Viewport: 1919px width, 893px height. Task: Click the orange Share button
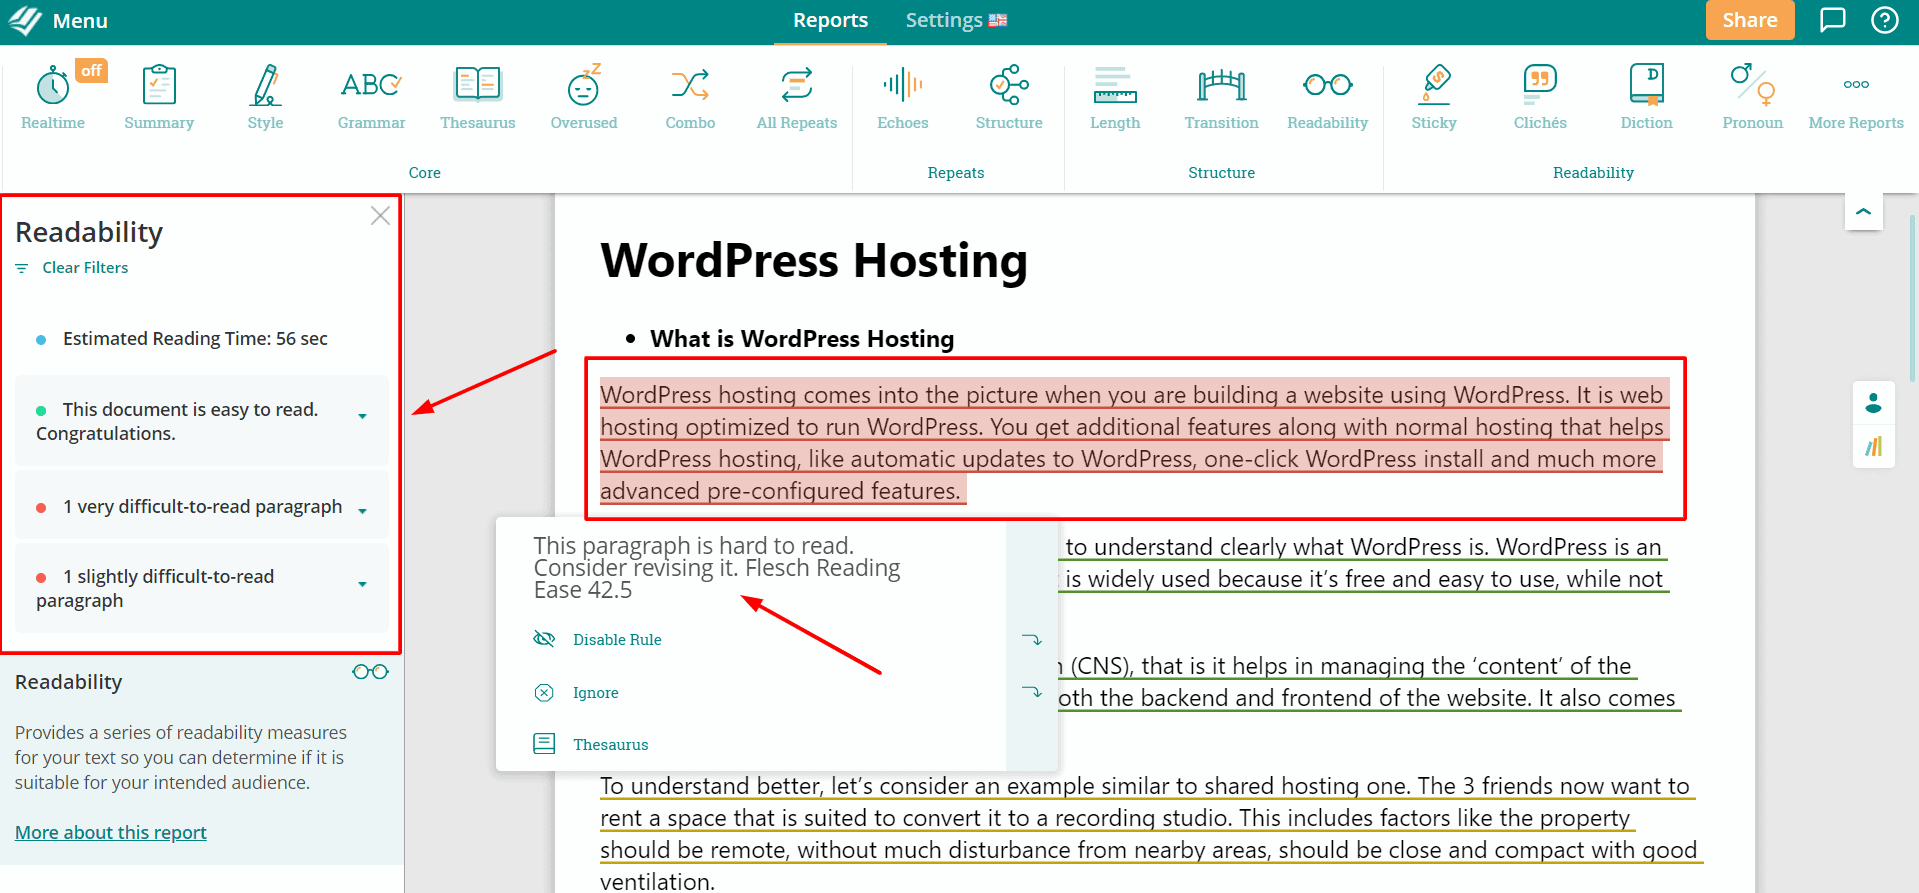tap(1749, 21)
